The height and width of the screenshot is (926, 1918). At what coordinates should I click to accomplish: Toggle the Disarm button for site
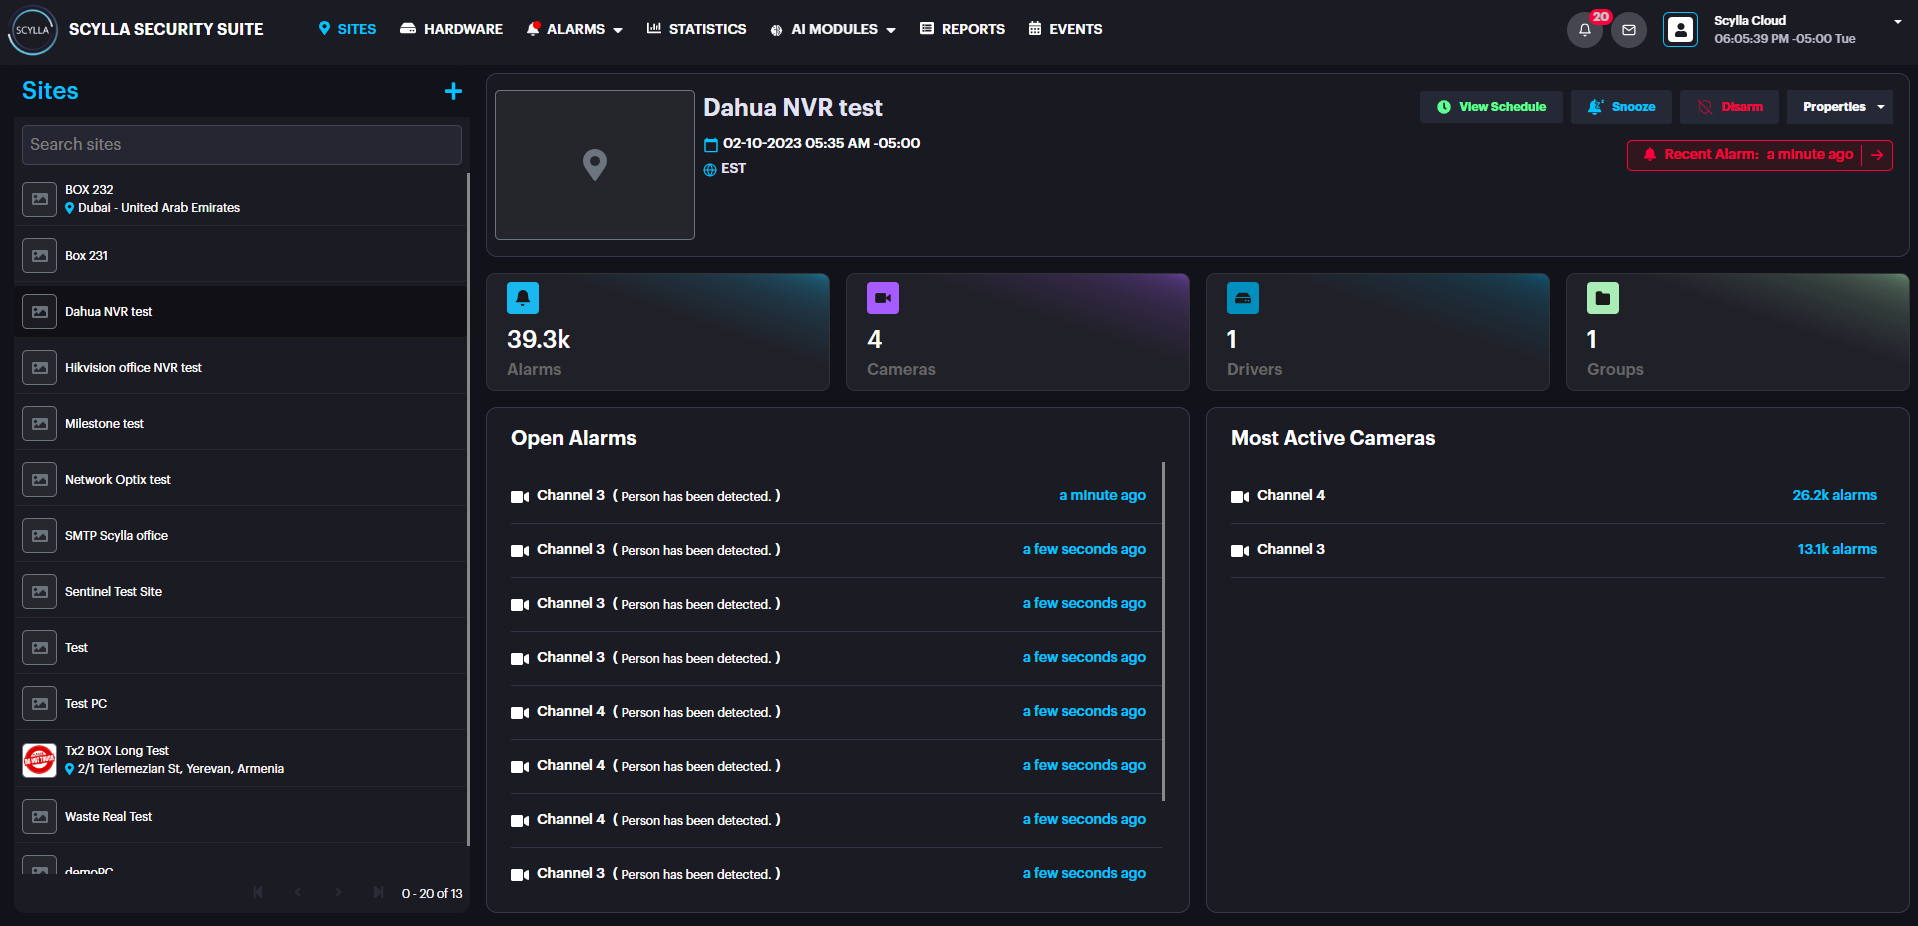click(x=1729, y=107)
